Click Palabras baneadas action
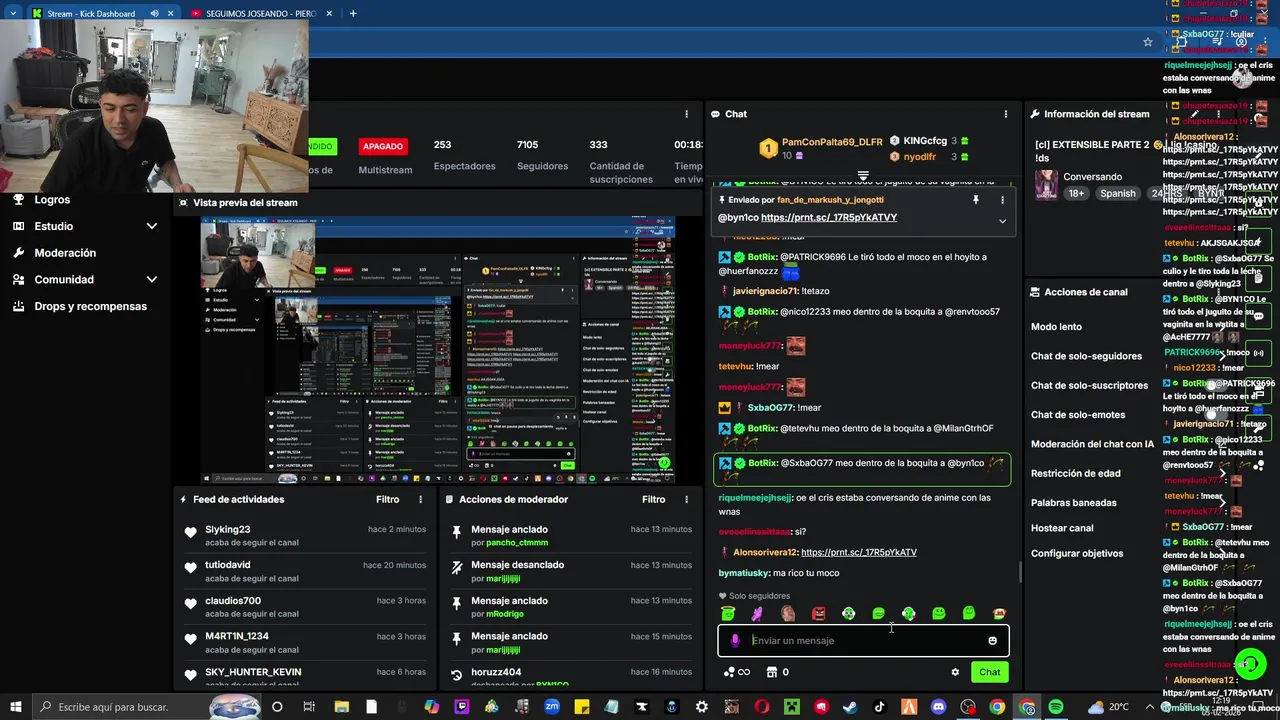Screen dimensions: 1280x720 1074,502
